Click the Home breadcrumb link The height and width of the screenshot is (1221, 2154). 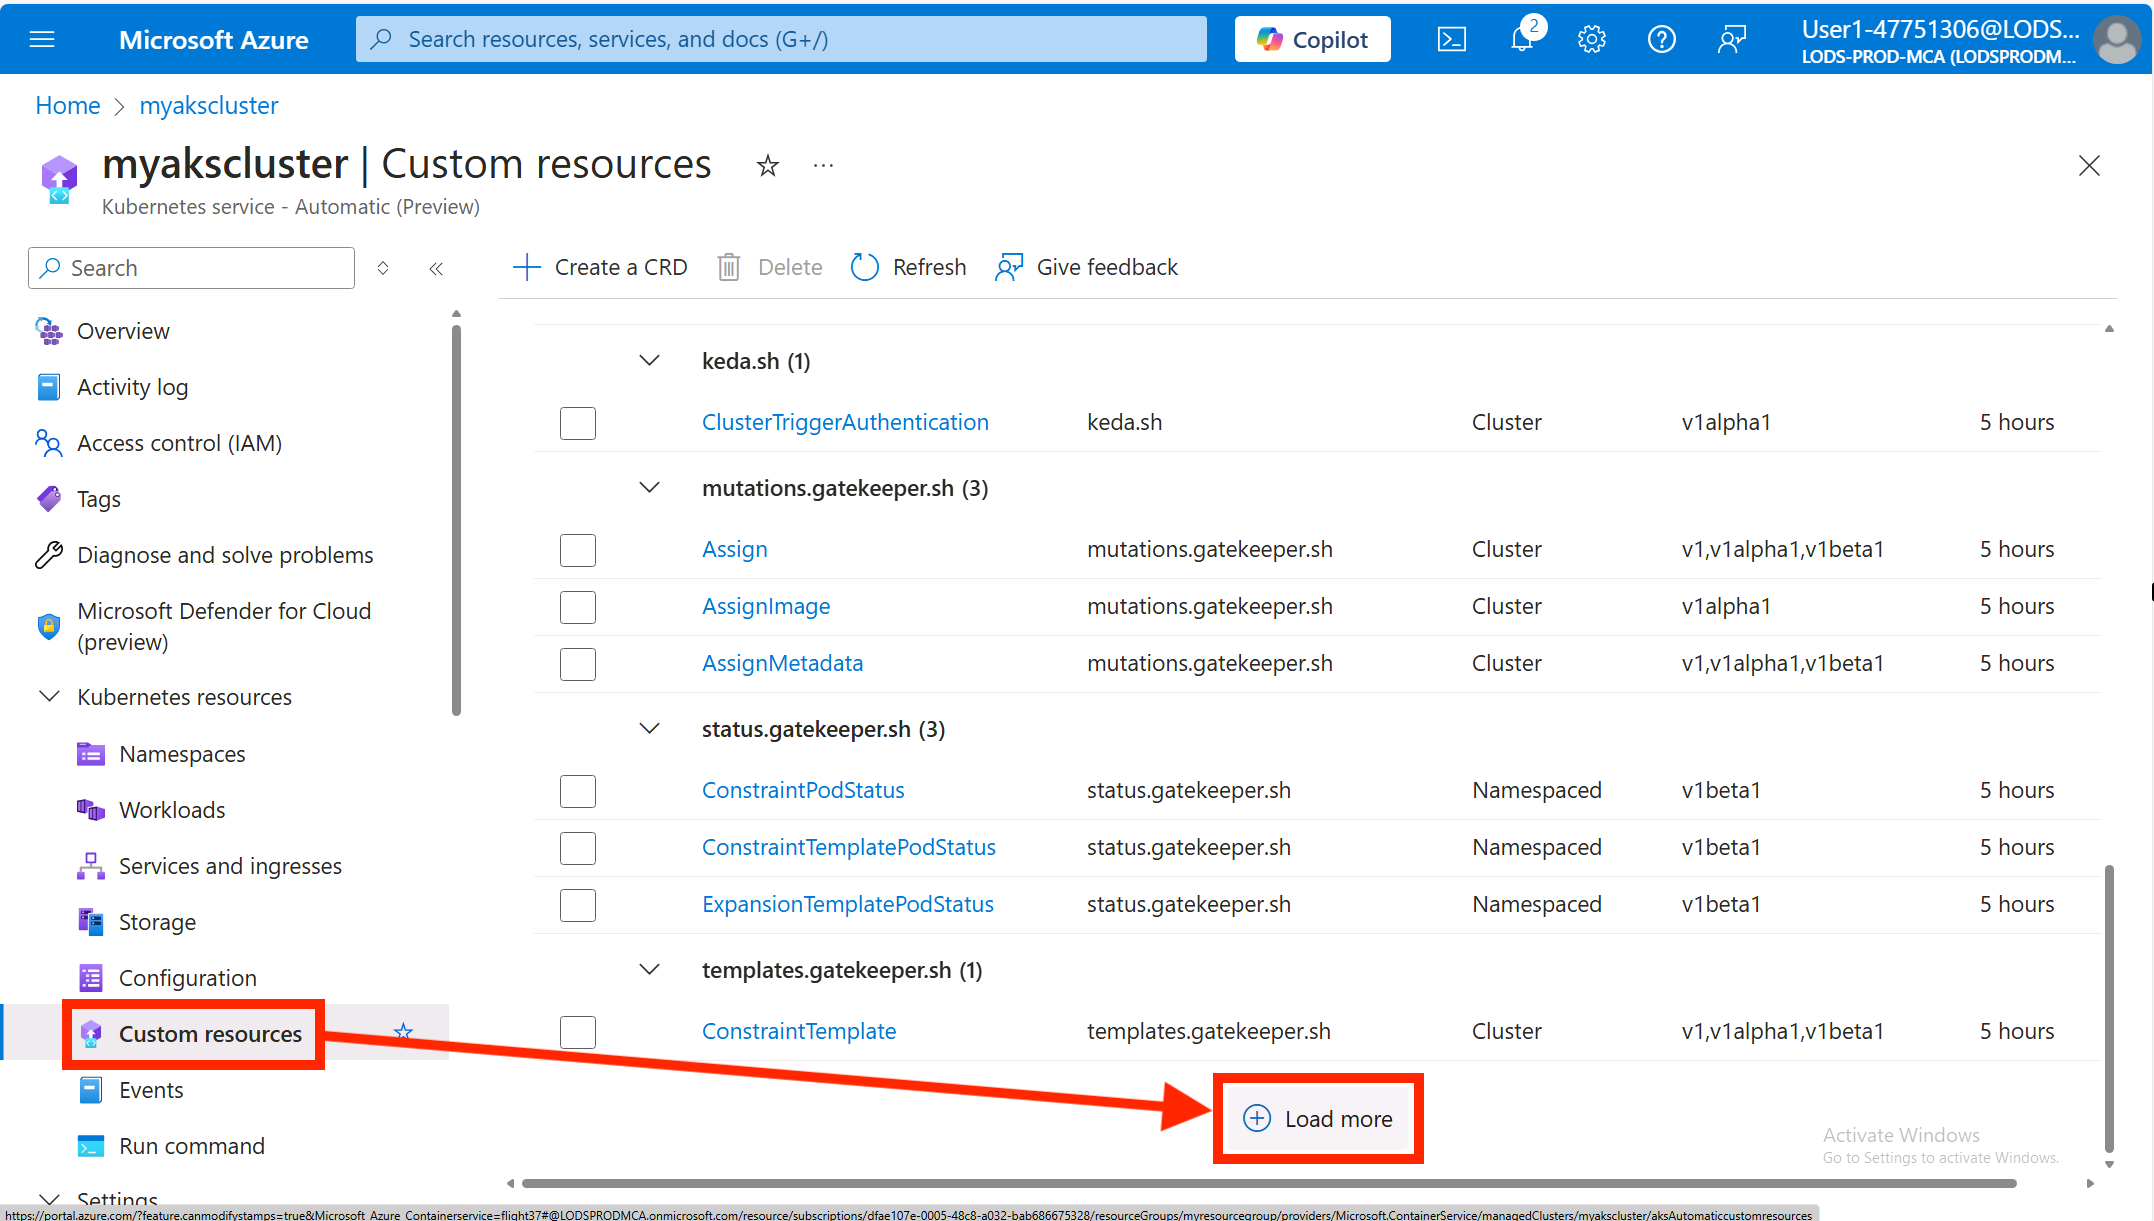click(68, 106)
